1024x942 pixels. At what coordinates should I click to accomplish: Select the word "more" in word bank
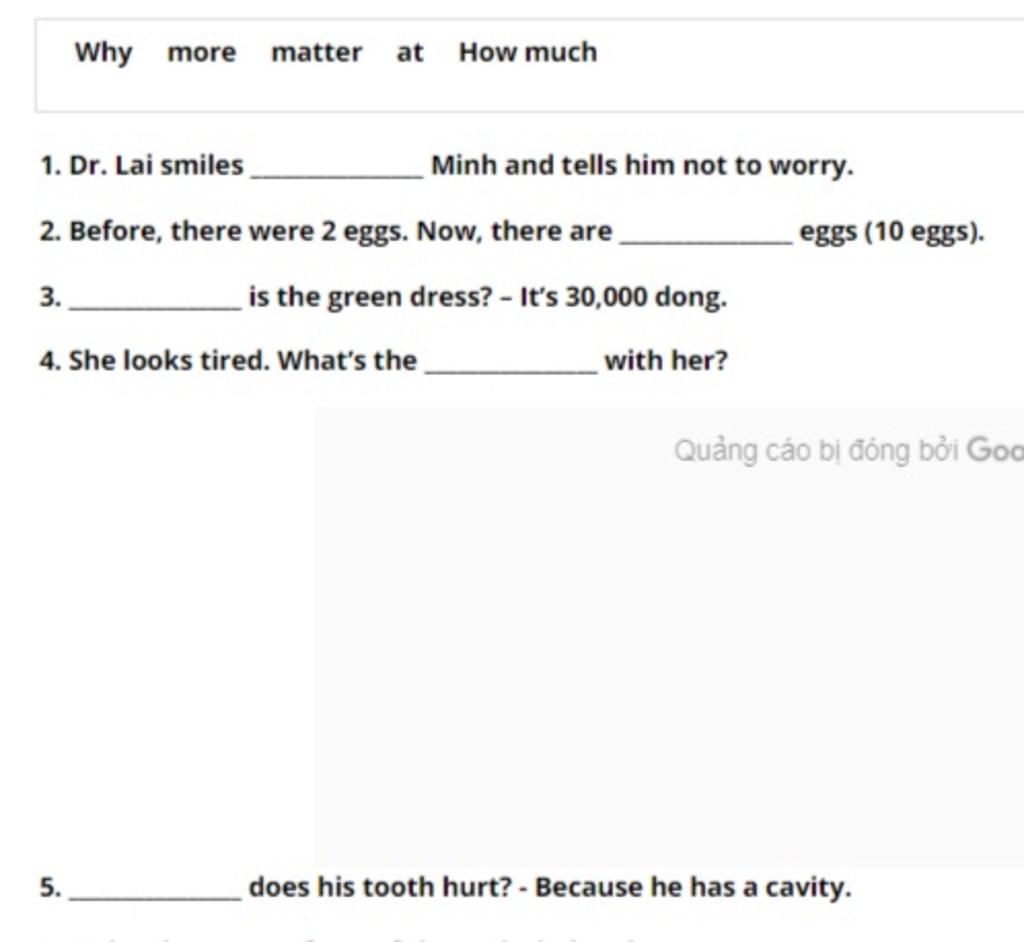[x=201, y=52]
